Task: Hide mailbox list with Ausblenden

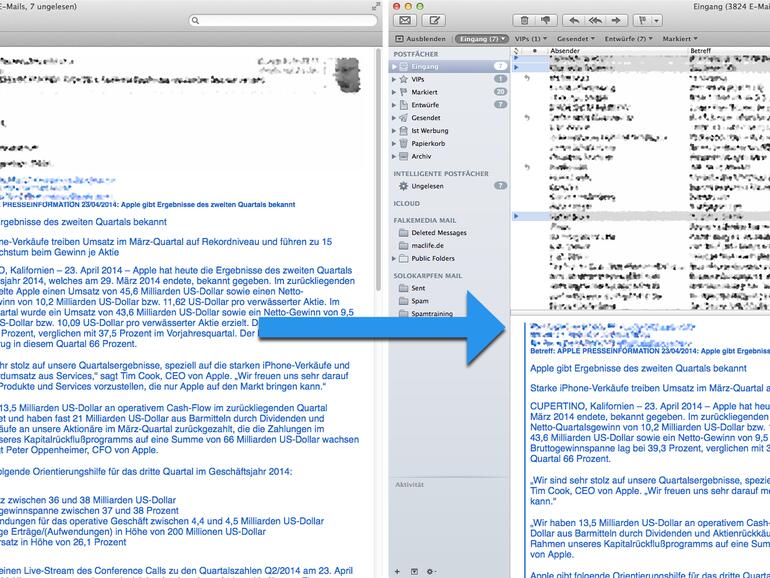Action: (420, 39)
